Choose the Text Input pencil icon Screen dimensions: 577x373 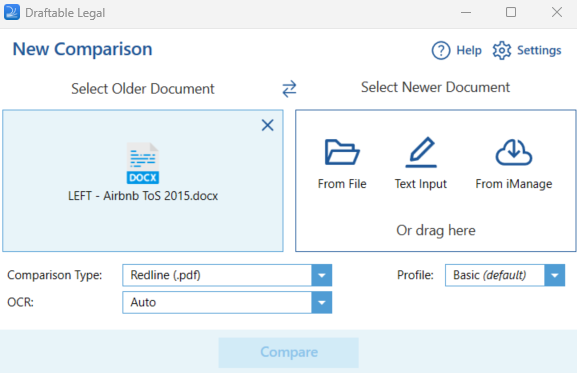click(x=421, y=152)
